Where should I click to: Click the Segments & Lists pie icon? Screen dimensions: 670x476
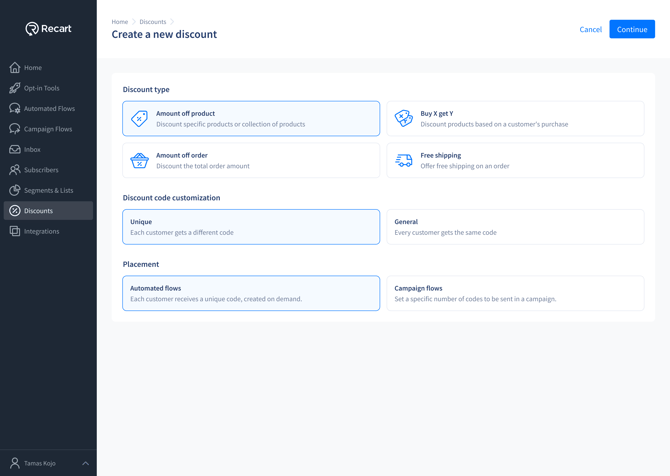[15, 190]
